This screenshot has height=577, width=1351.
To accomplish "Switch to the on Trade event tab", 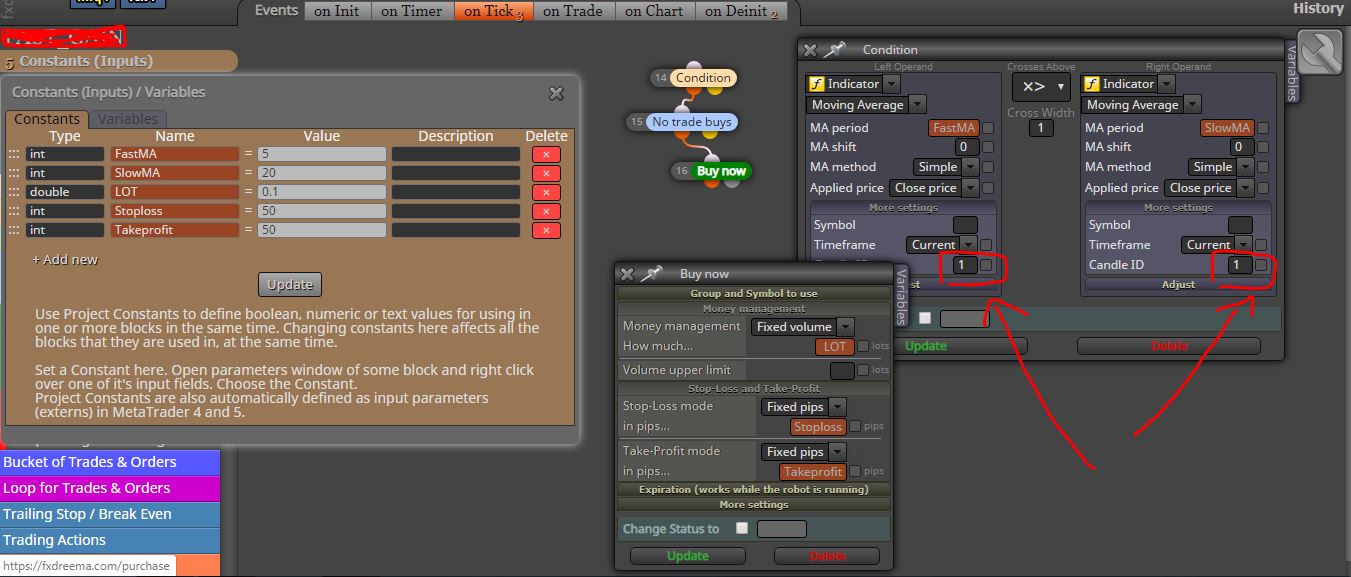I will click(x=572, y=11).
